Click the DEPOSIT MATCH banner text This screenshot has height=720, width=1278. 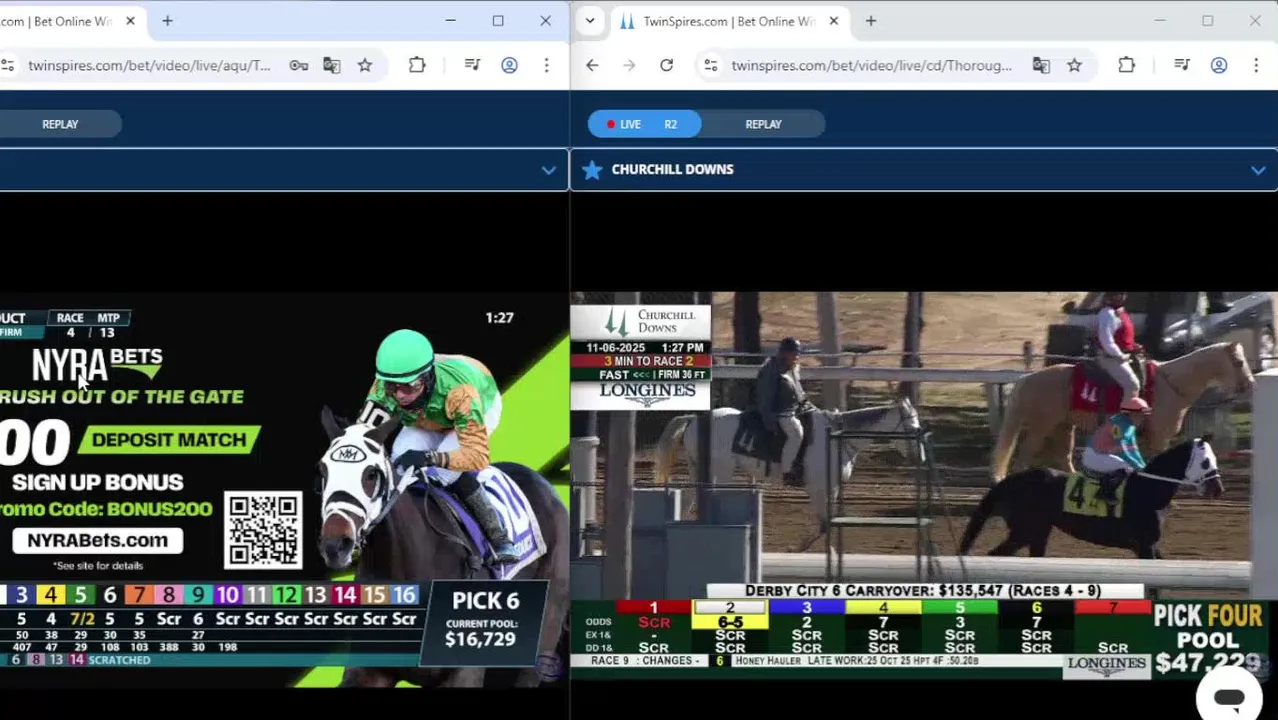click(168, 439)
